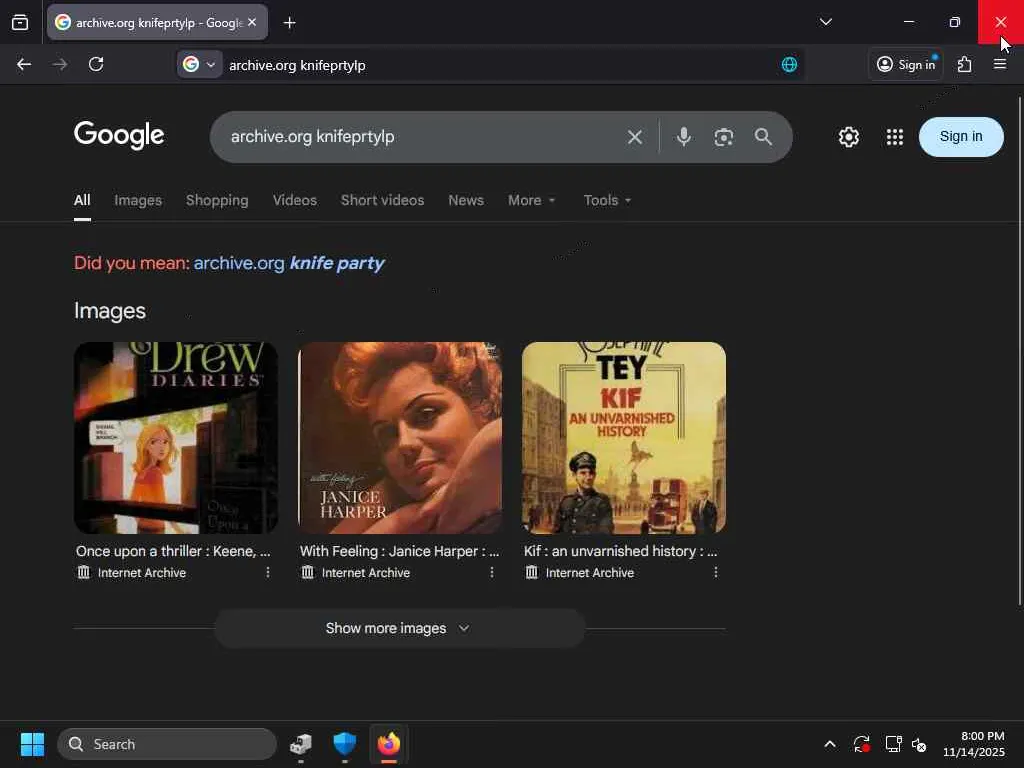The width and height of the screenshot is (1024, 768).
Task: Open the search engine selector in address bar
Action: (199, 64)
